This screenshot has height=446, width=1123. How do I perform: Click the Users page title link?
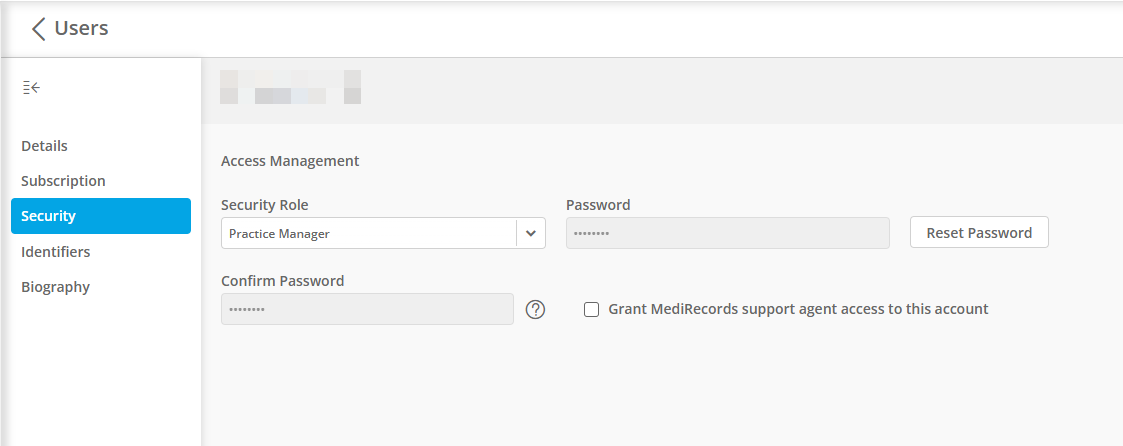pos(82,29)
